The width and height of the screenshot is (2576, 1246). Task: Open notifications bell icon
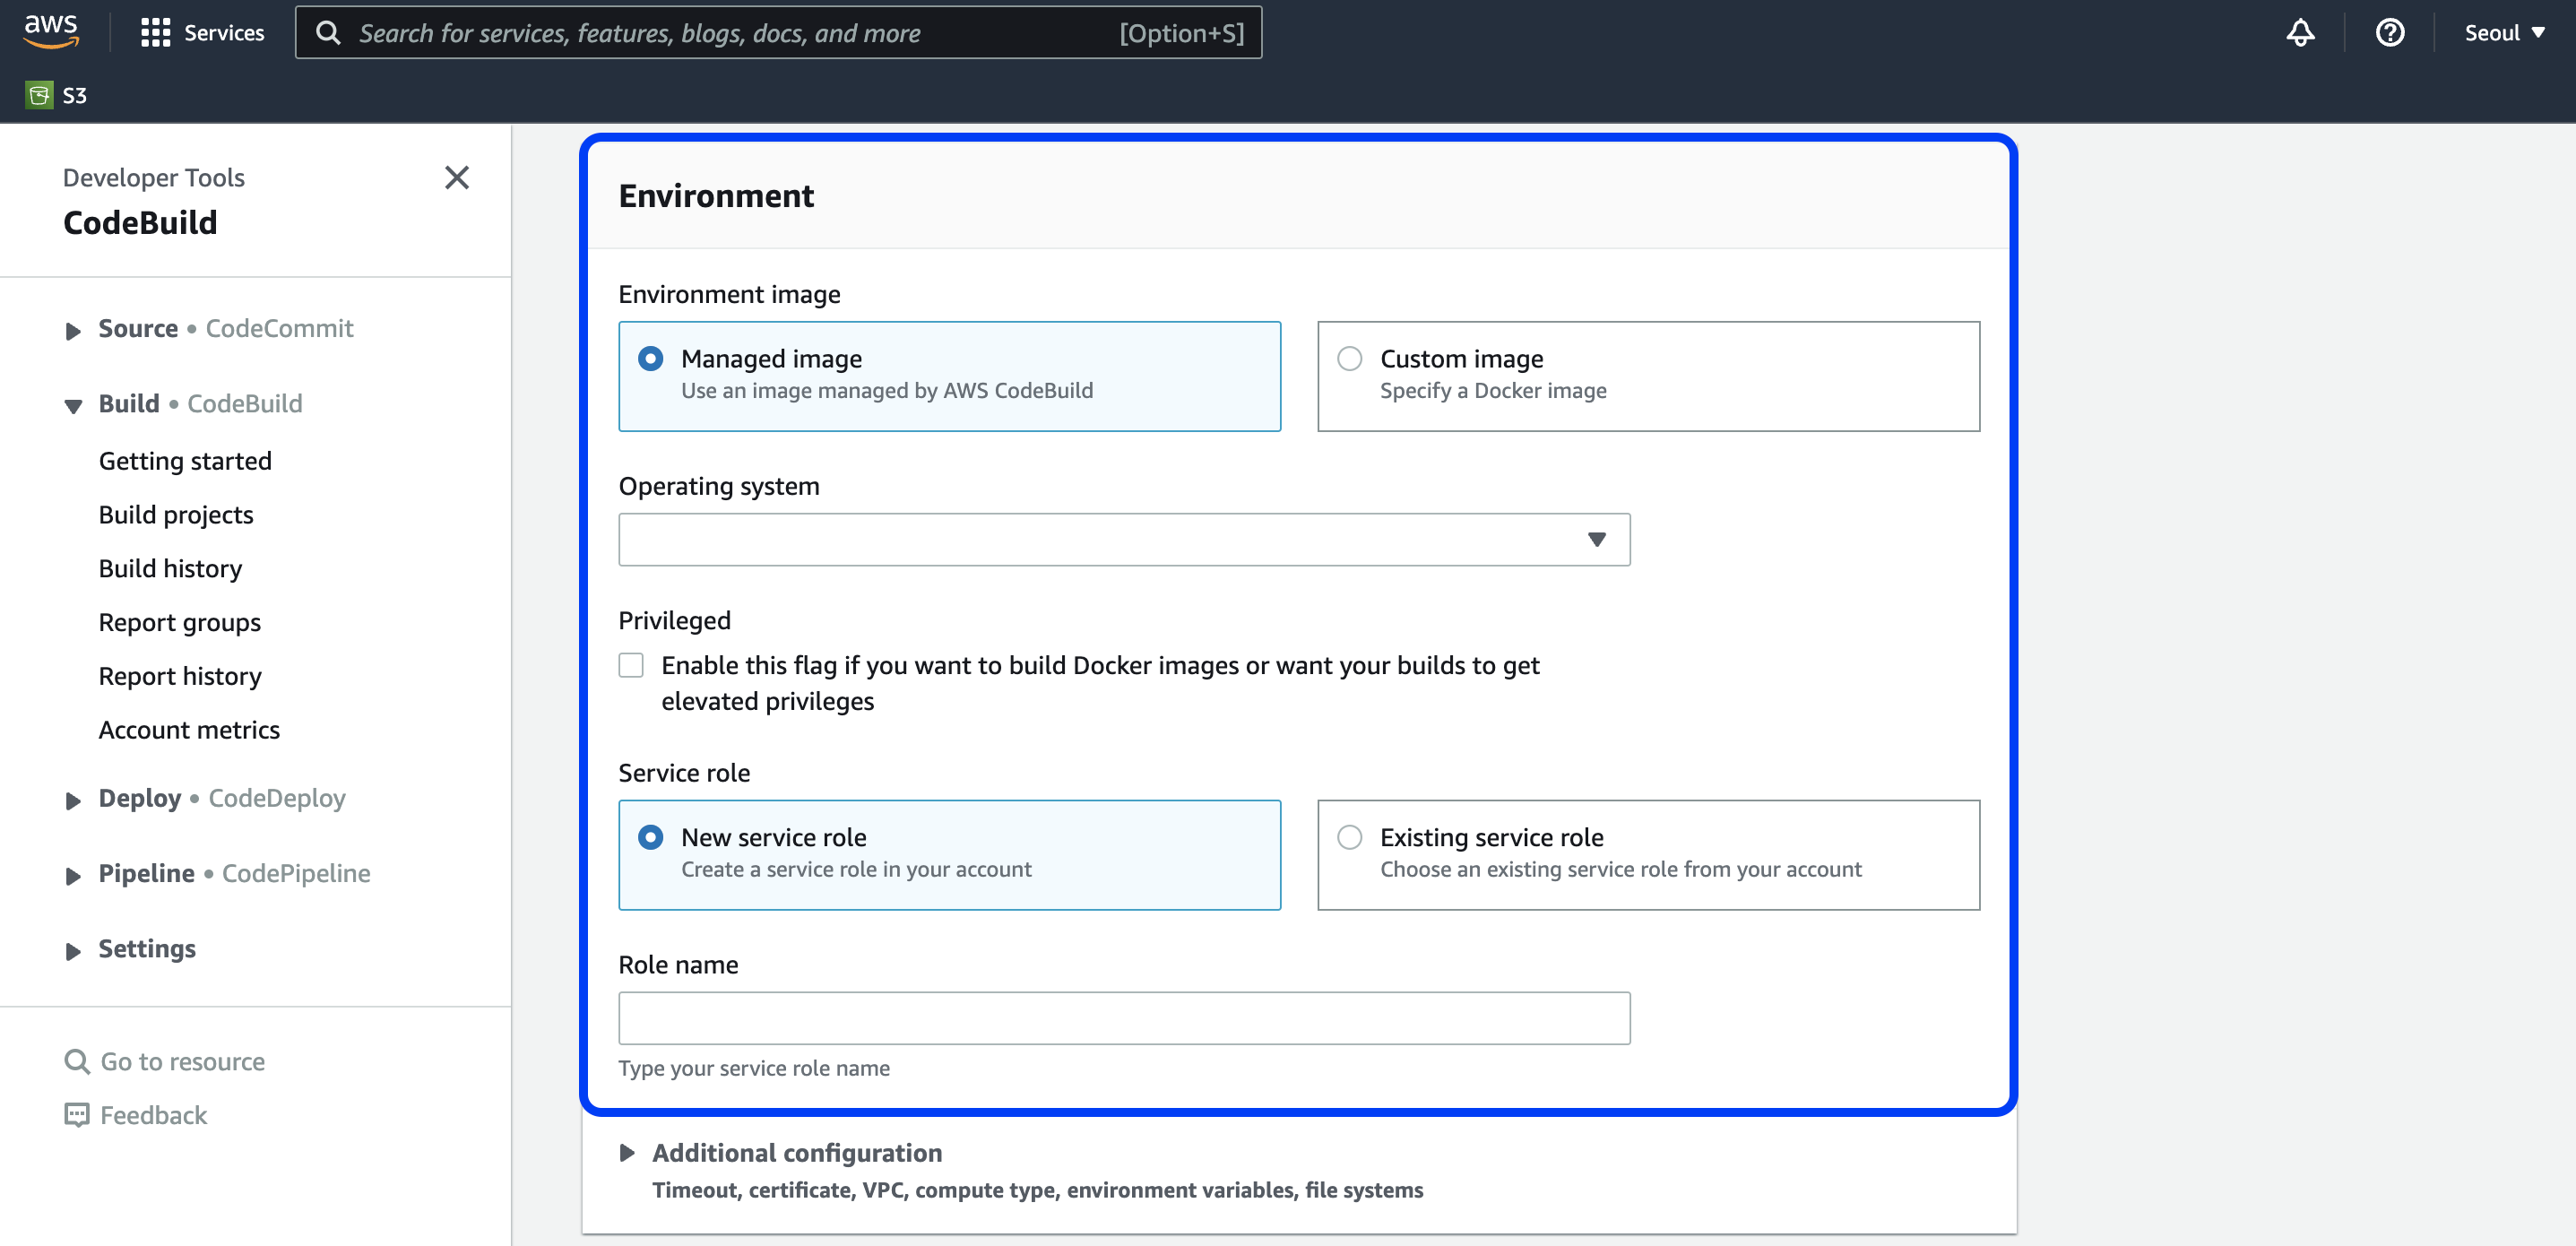[x=2299, y=33]
